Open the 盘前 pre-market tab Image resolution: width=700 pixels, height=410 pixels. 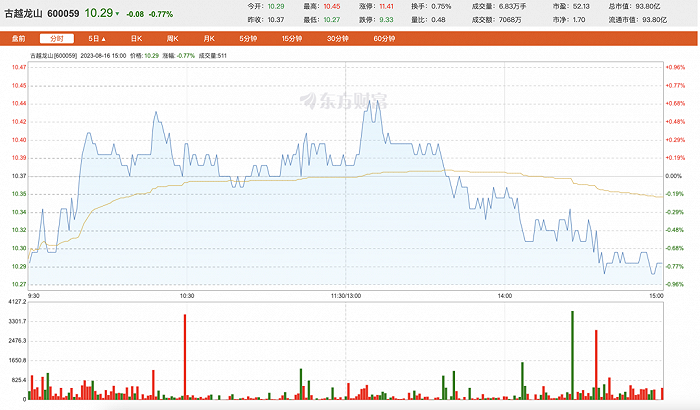pyautogui.click(x=18, y=39)
